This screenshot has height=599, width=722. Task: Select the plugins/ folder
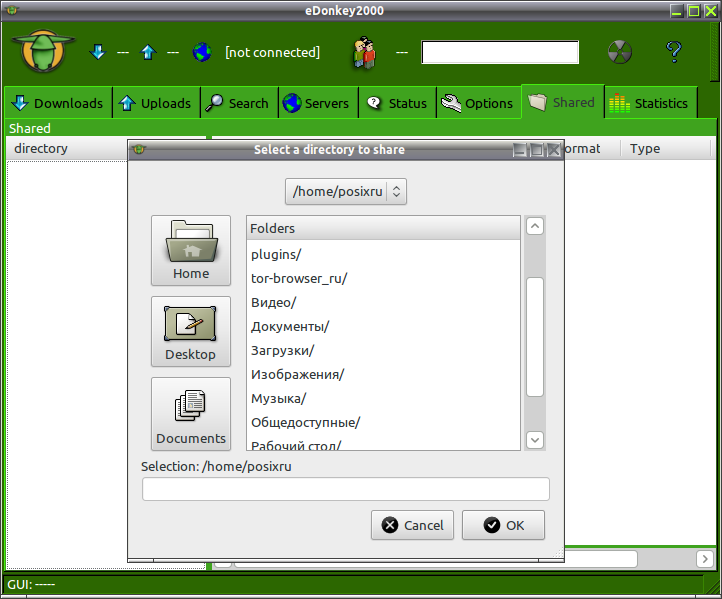click(383, 255)
